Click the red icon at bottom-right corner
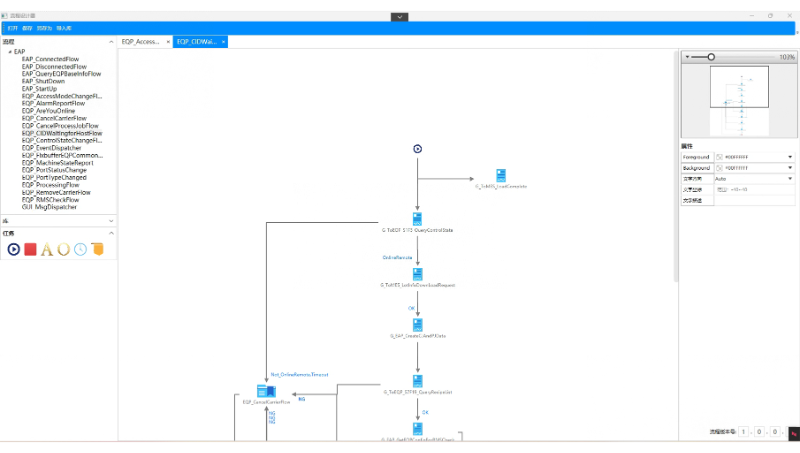The image size is (800, 453). pos(794,434)
